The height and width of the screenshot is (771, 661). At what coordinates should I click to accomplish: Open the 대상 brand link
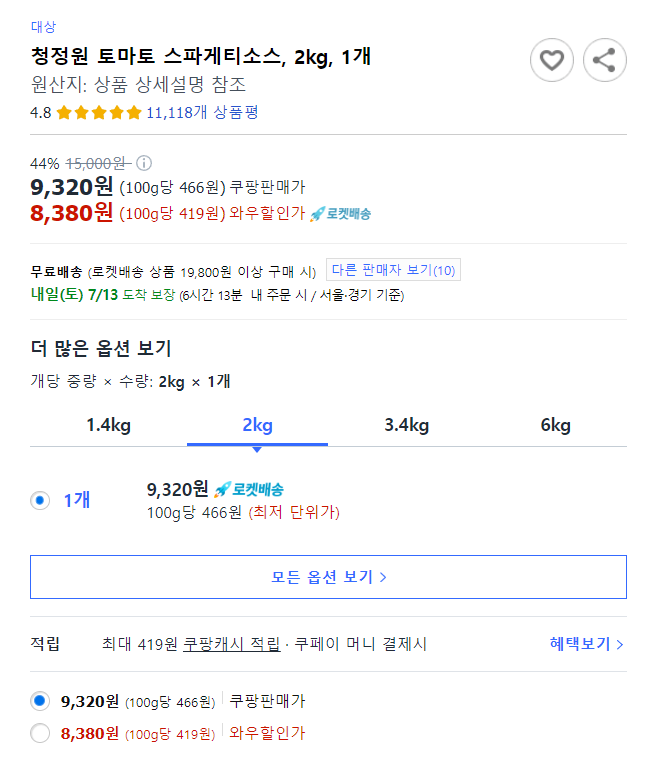tap(43, 27)
